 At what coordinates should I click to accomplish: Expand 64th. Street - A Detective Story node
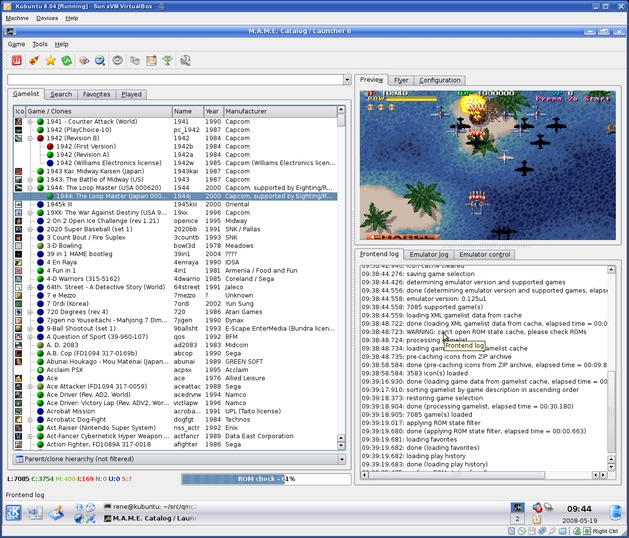30,287
